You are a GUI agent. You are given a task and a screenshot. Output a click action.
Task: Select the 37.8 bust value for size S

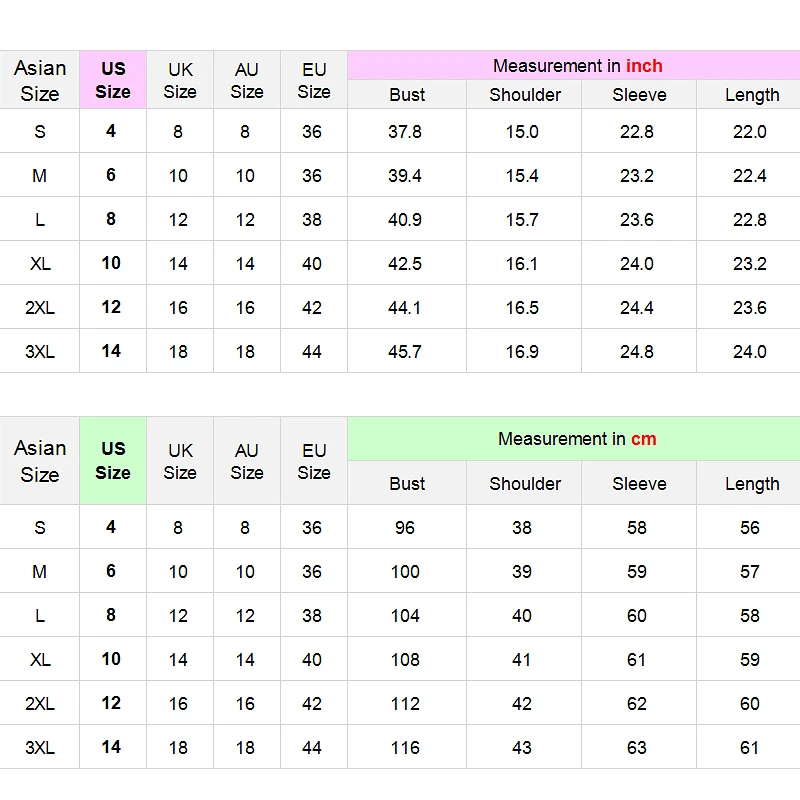coord(405,132)
